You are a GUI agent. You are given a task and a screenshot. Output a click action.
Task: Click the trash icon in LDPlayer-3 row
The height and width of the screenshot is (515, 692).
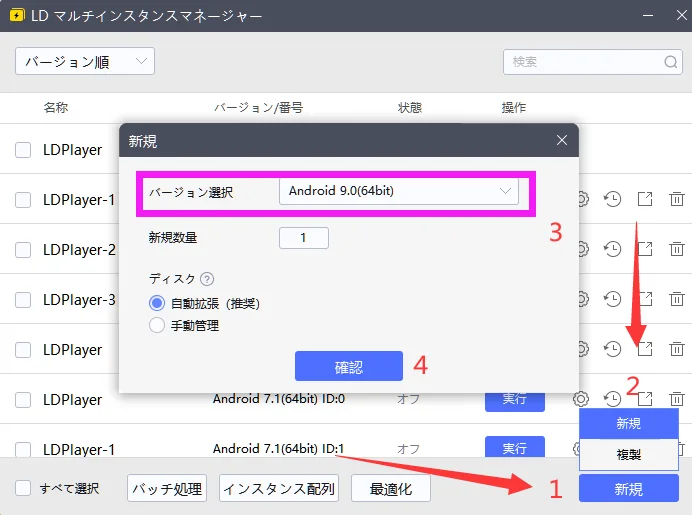(677, 299)
